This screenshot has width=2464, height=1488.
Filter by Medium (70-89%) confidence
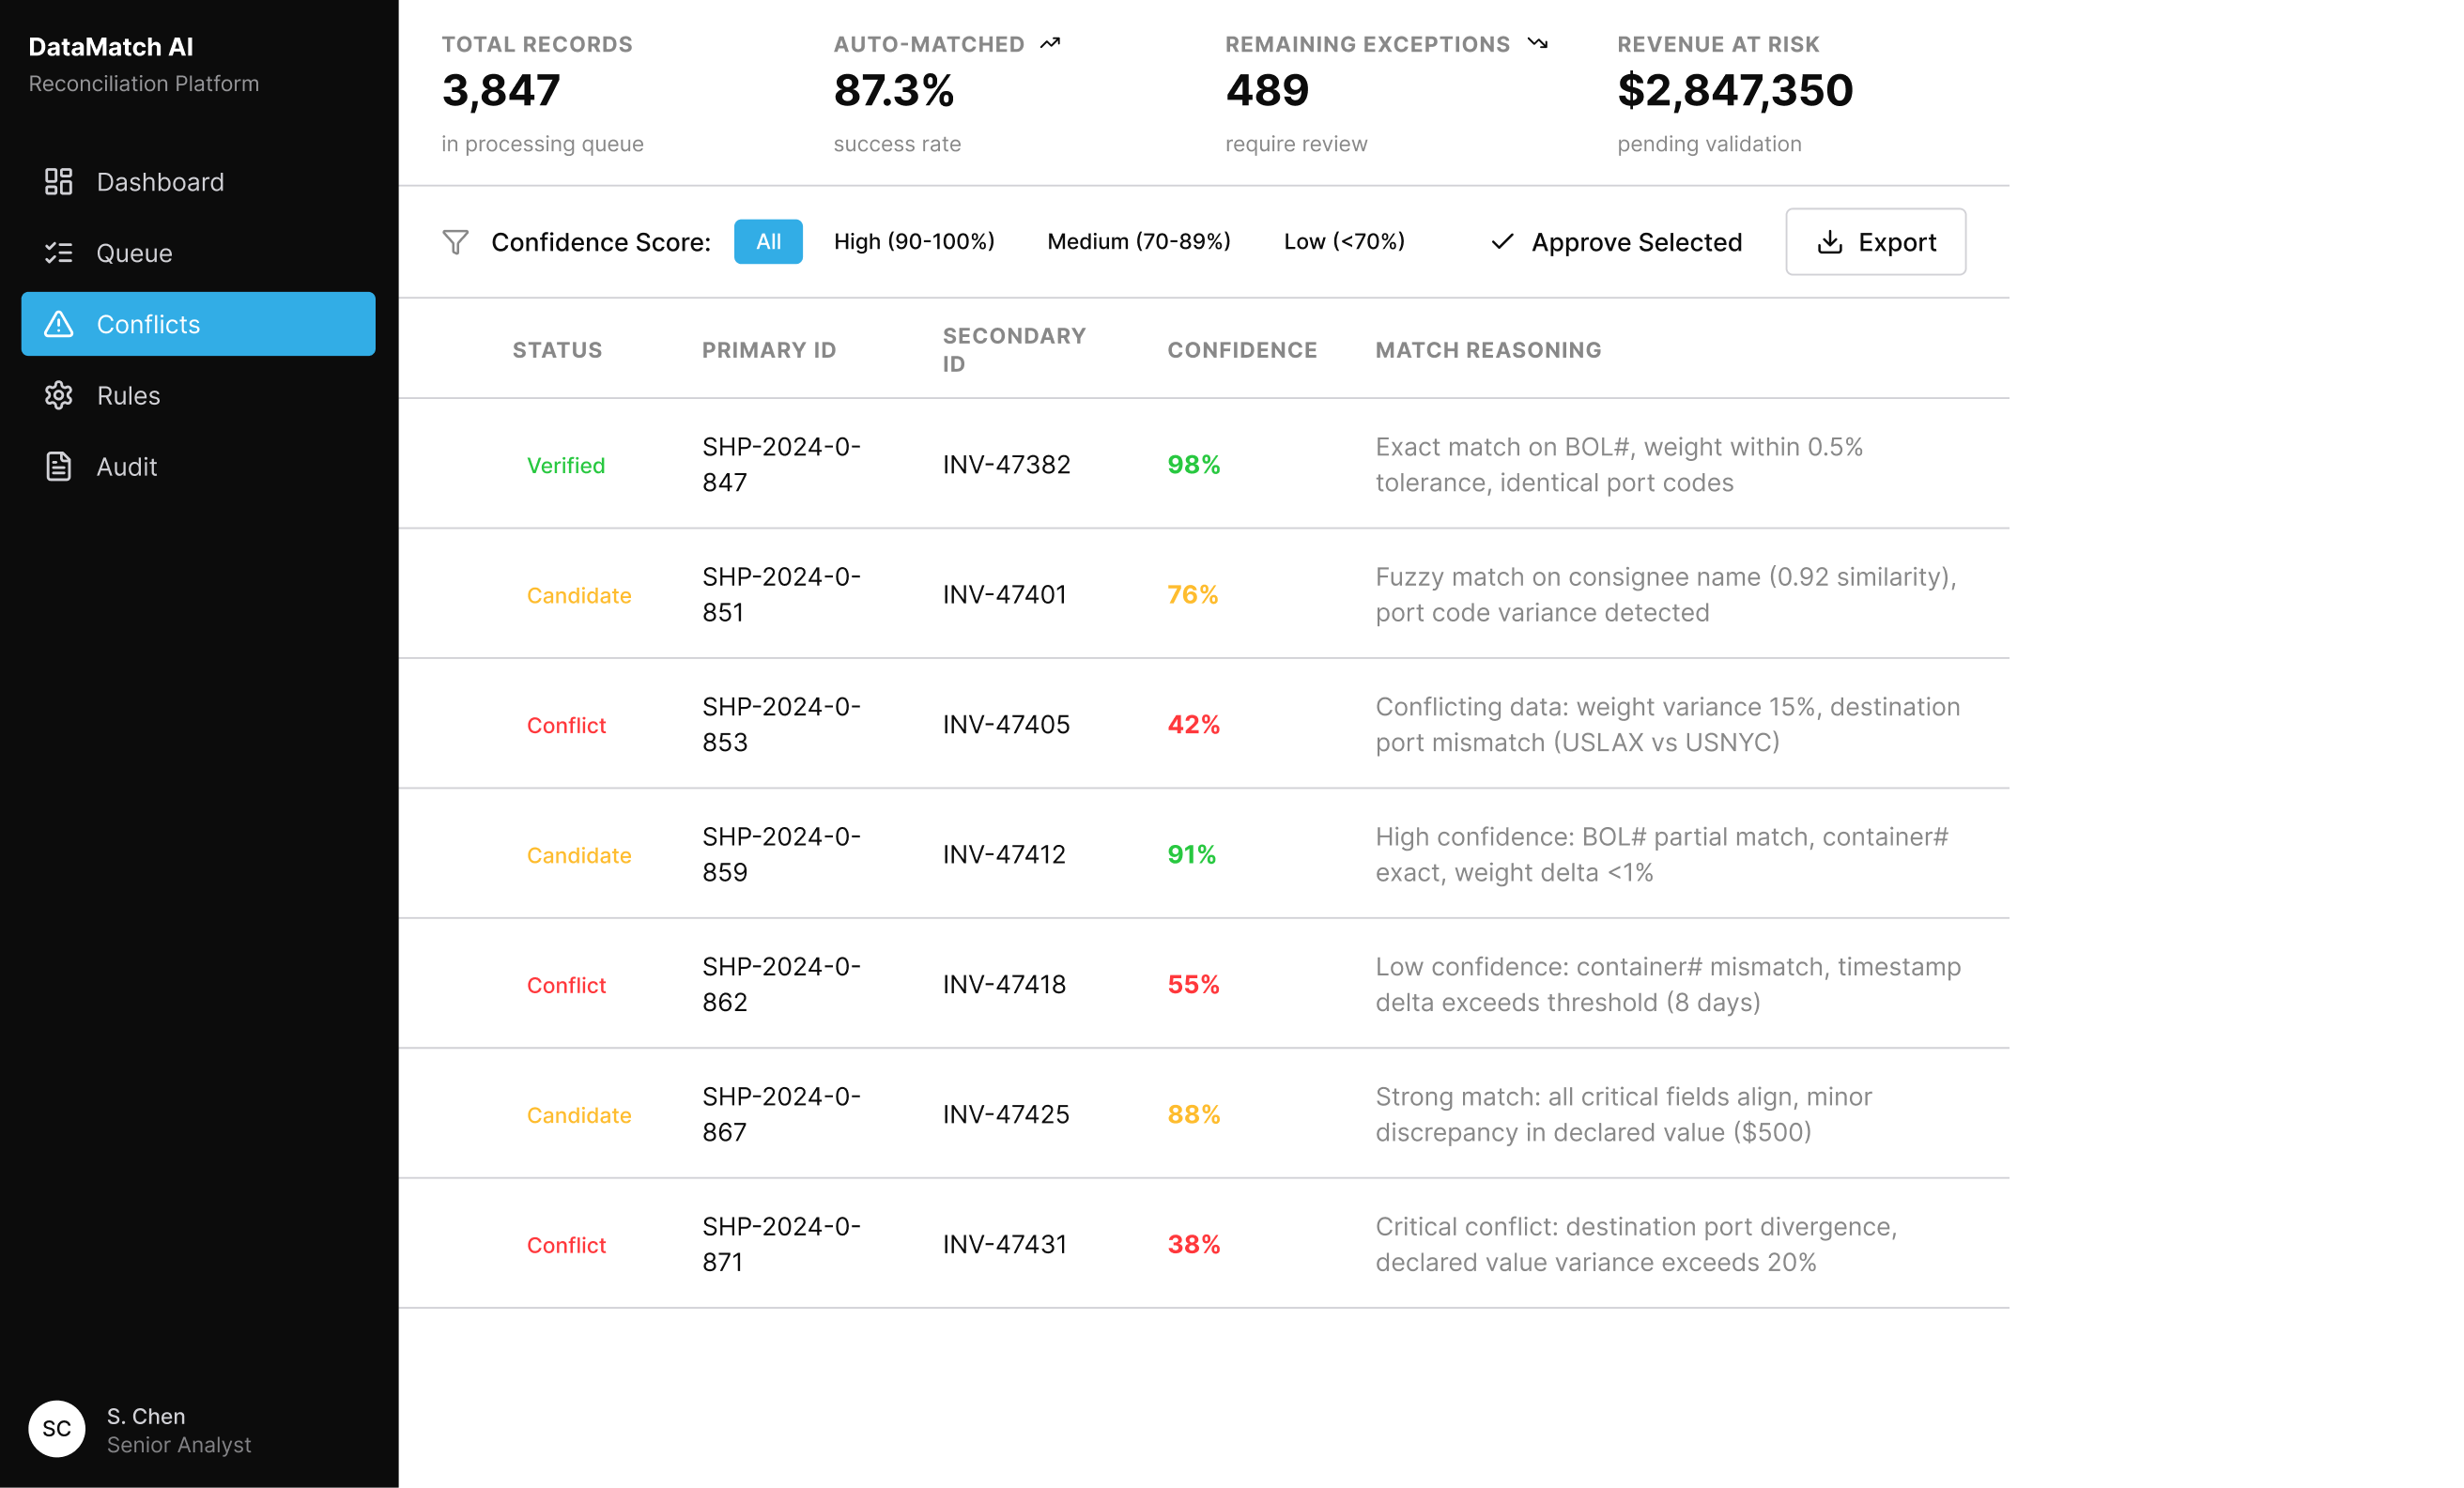(x=1138, y=242)
